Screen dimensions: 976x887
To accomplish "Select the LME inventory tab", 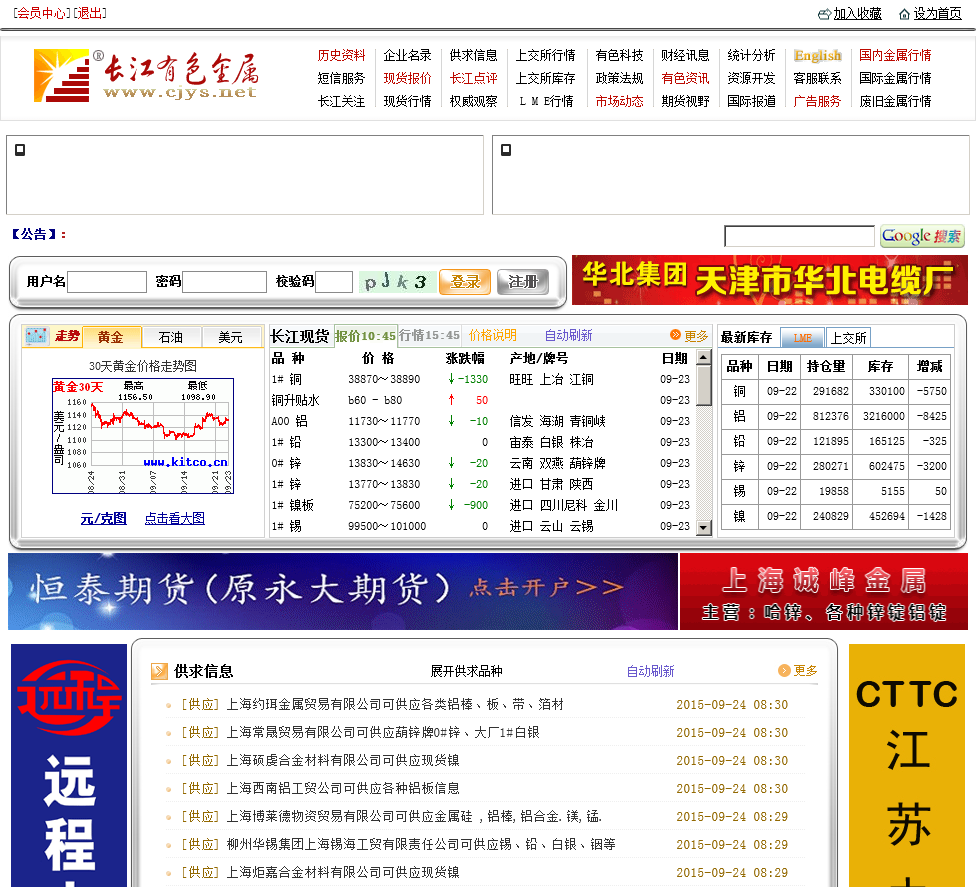I will click(x=802, y=337).
